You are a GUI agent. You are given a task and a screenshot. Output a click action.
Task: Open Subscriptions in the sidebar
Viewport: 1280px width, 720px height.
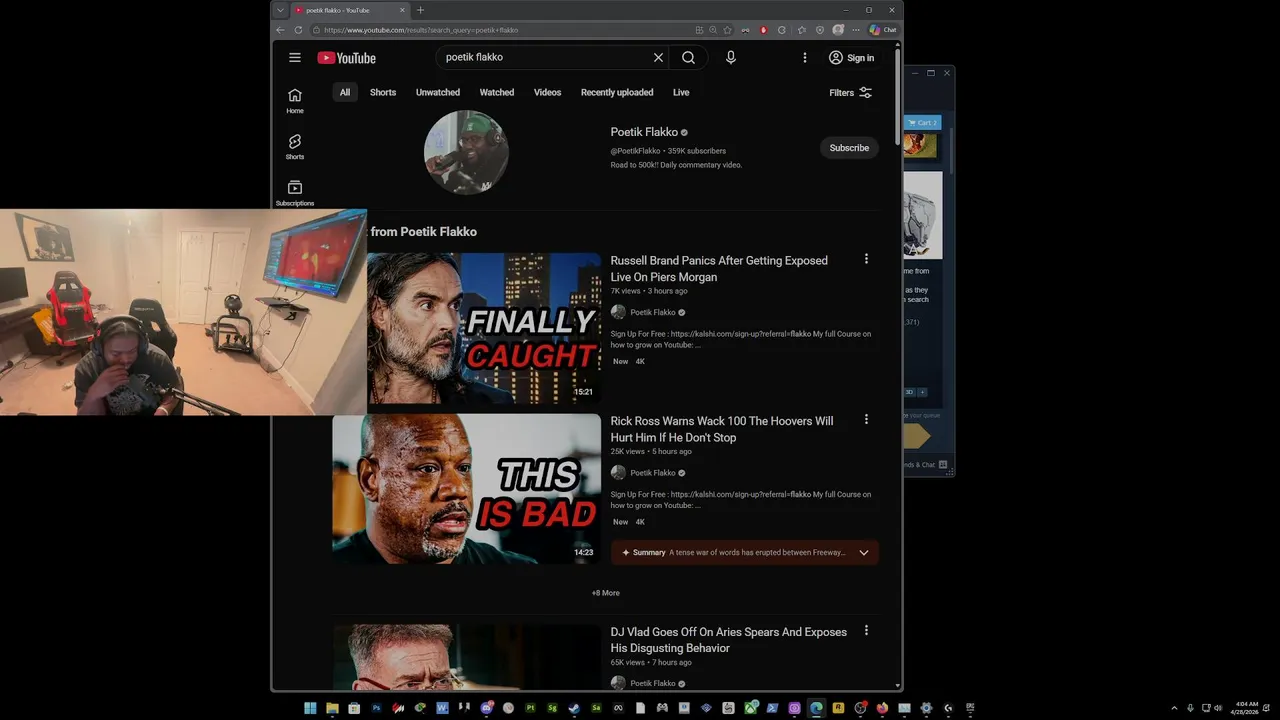[295, 193]
